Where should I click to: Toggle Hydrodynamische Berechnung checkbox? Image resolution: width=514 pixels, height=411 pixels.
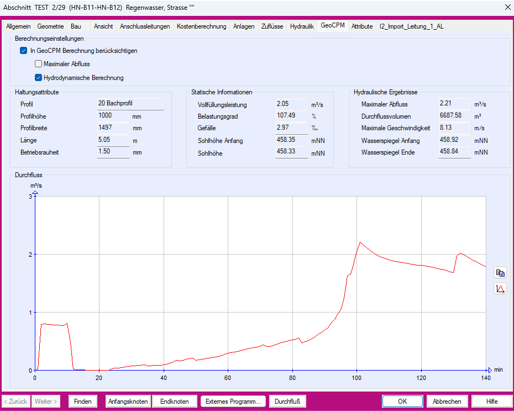[x=38, y=78]
